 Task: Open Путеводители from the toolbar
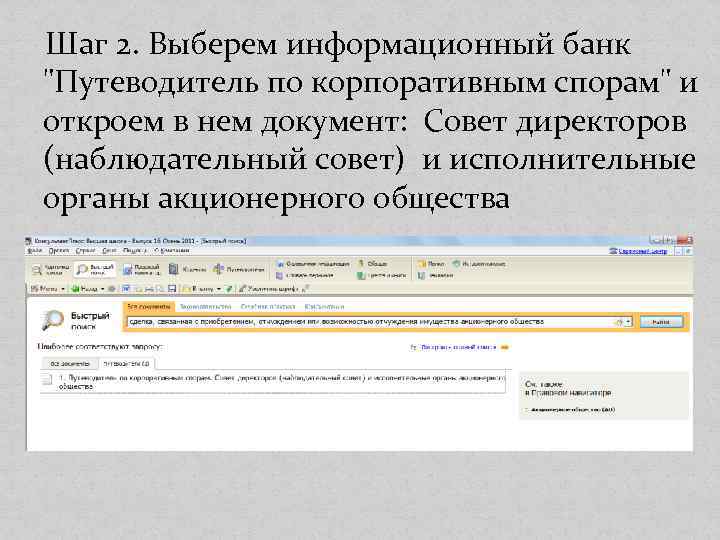coord(239,270)
